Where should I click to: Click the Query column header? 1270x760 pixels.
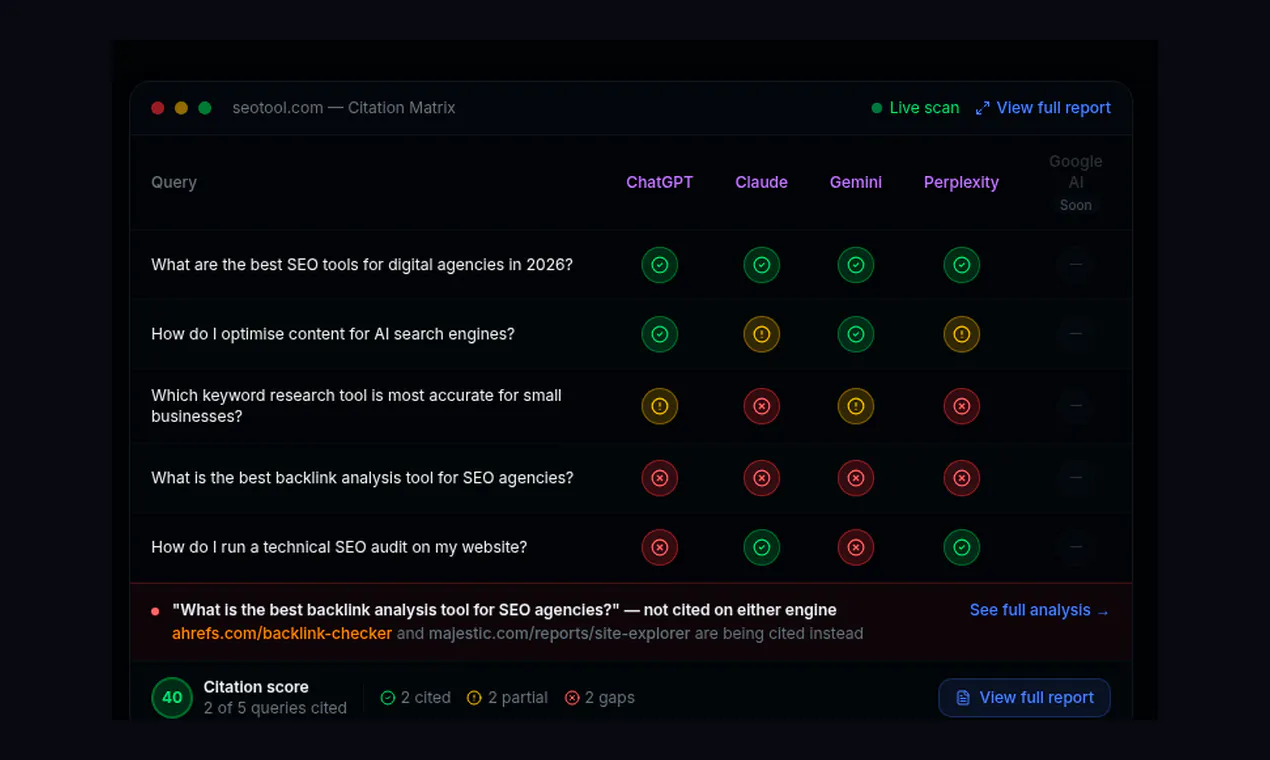(174, 182)
